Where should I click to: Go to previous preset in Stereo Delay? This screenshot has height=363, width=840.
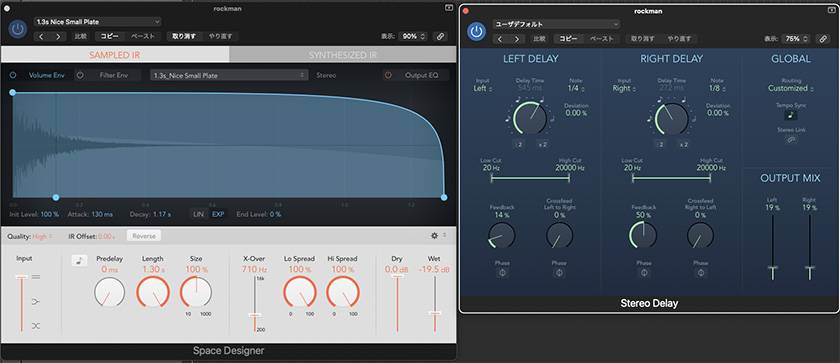pos(500,39)
